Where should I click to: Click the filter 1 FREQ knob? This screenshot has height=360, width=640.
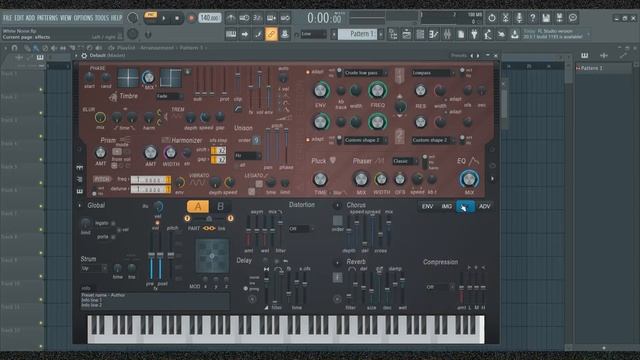coord(377,91)
